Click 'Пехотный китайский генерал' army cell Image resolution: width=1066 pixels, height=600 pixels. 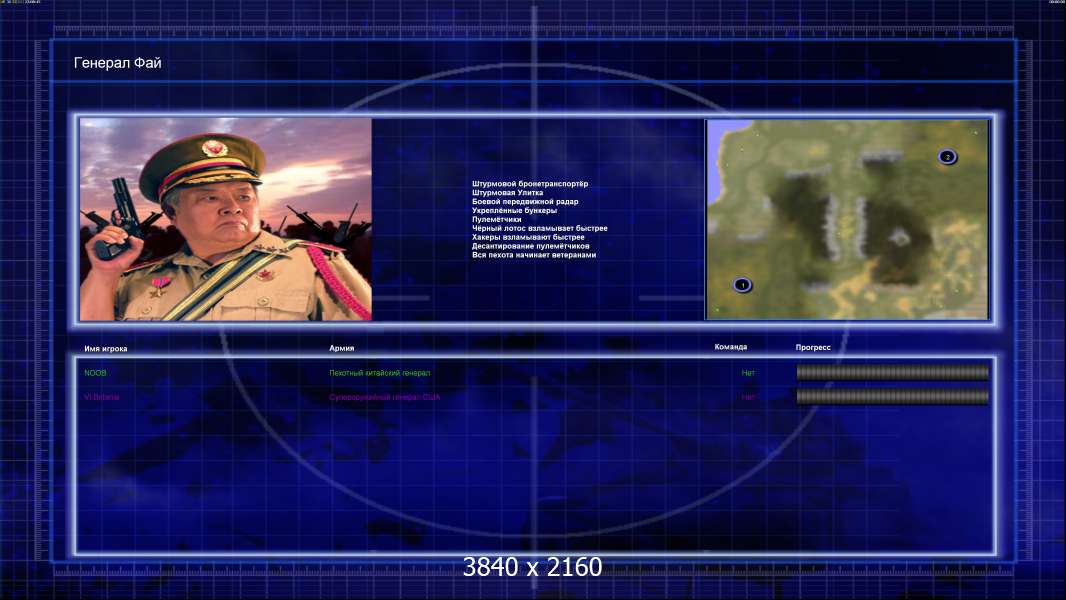click(x=379, y=372)
